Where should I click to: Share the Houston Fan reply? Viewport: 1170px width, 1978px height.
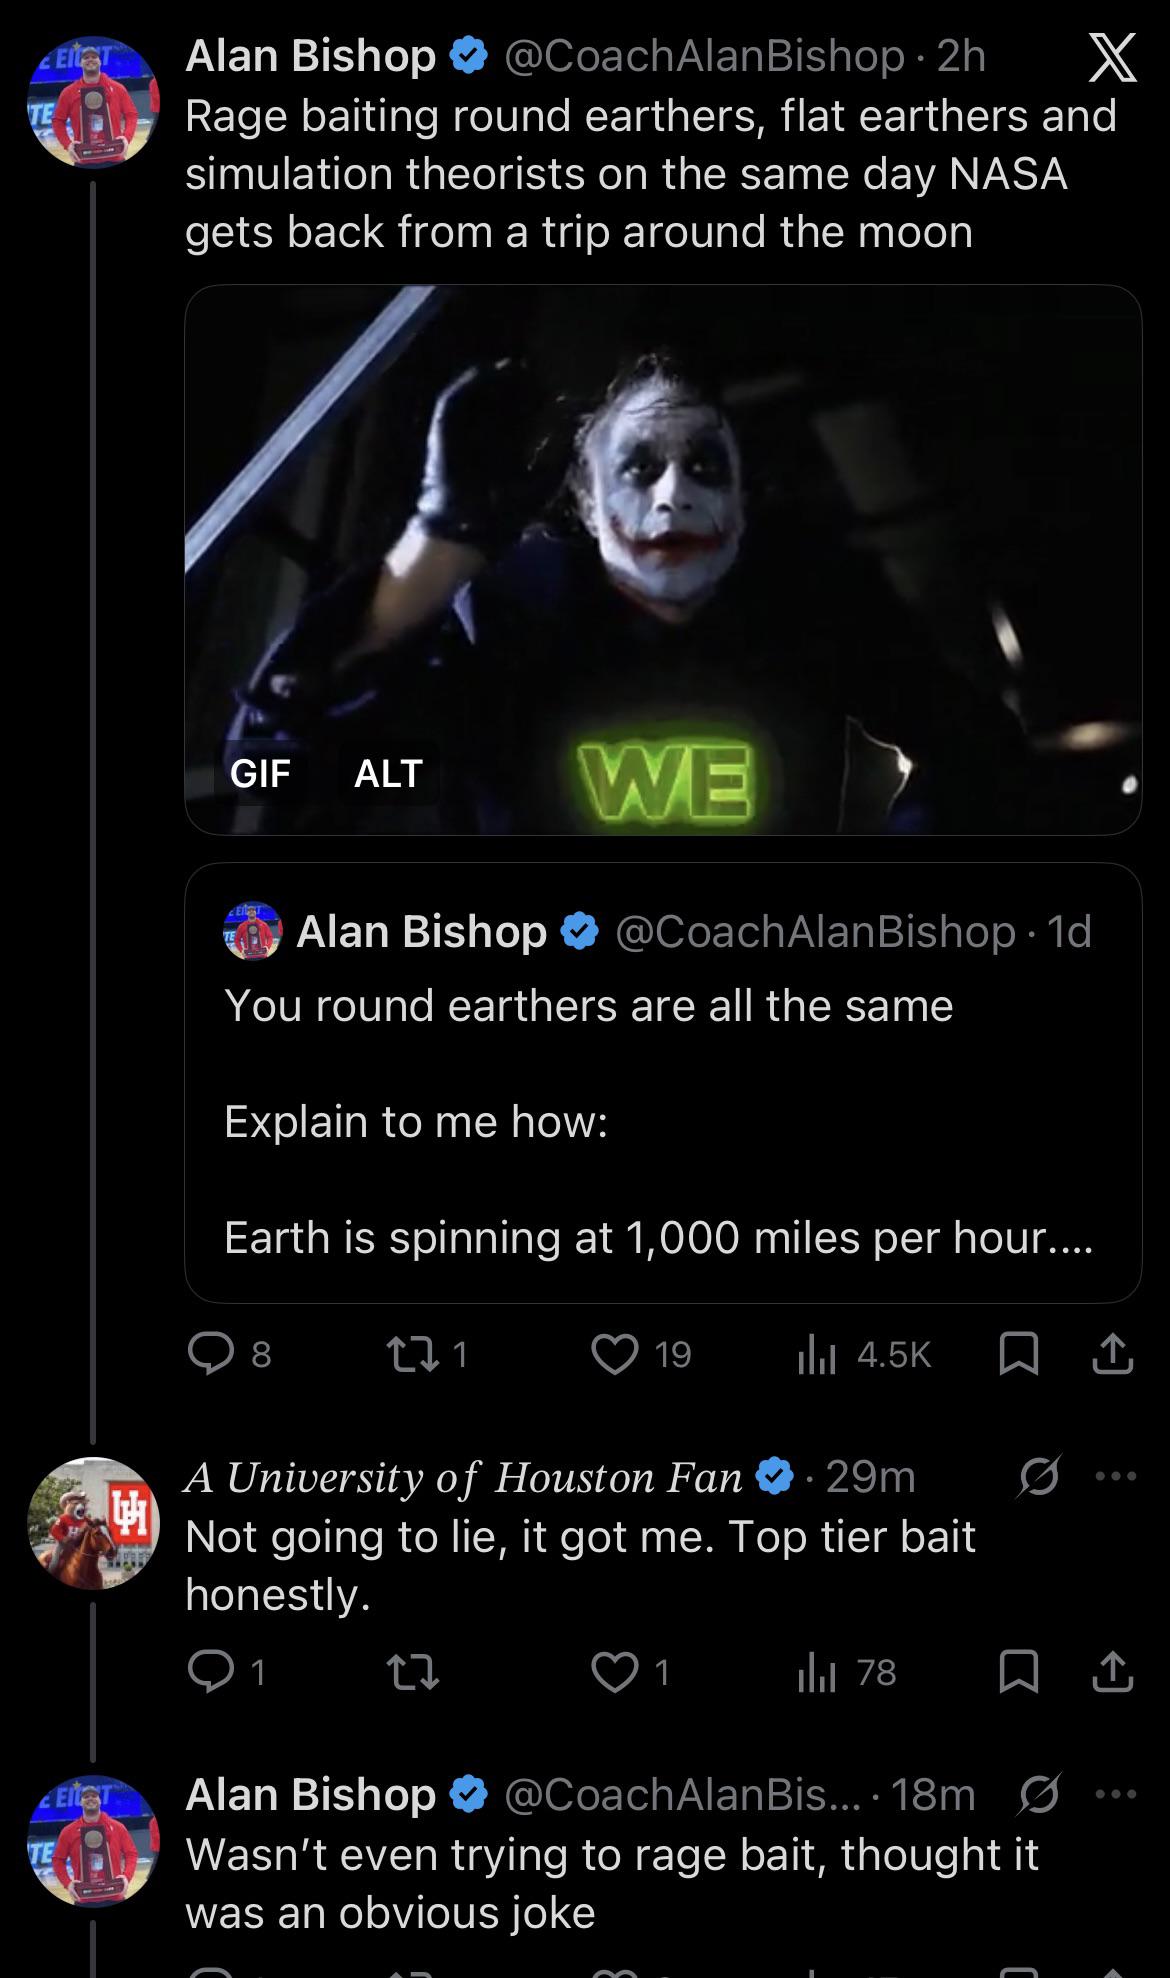[1112, 1672]
